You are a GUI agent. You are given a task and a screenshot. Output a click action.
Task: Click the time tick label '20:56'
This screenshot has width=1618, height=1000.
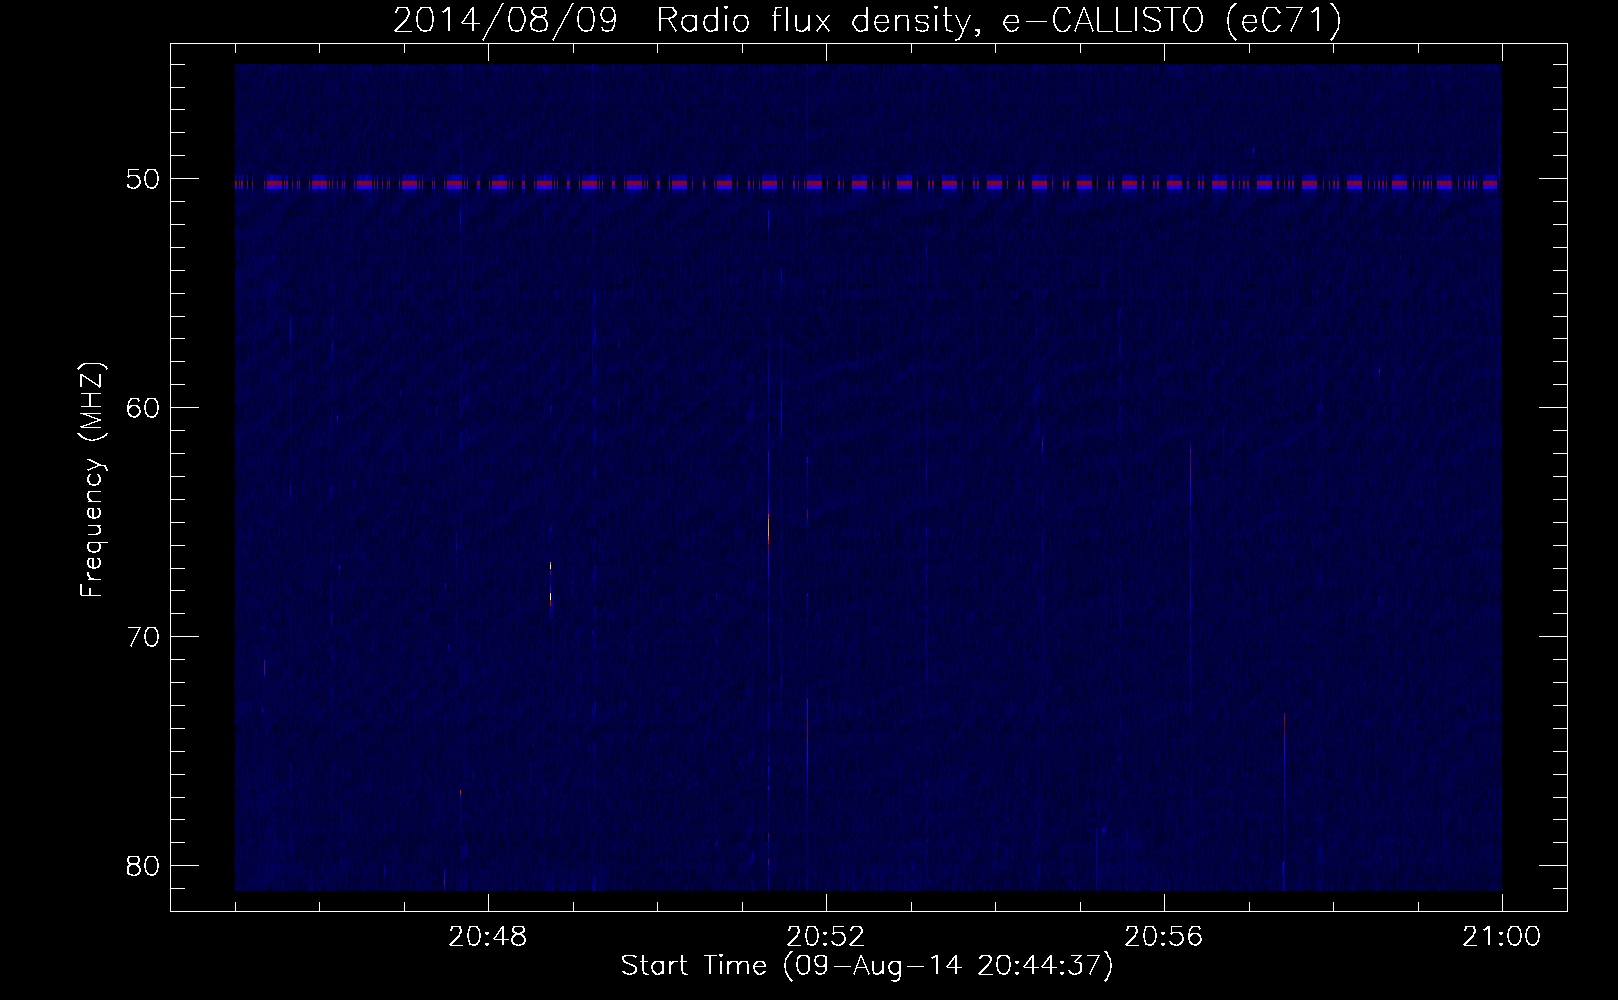1164,937
